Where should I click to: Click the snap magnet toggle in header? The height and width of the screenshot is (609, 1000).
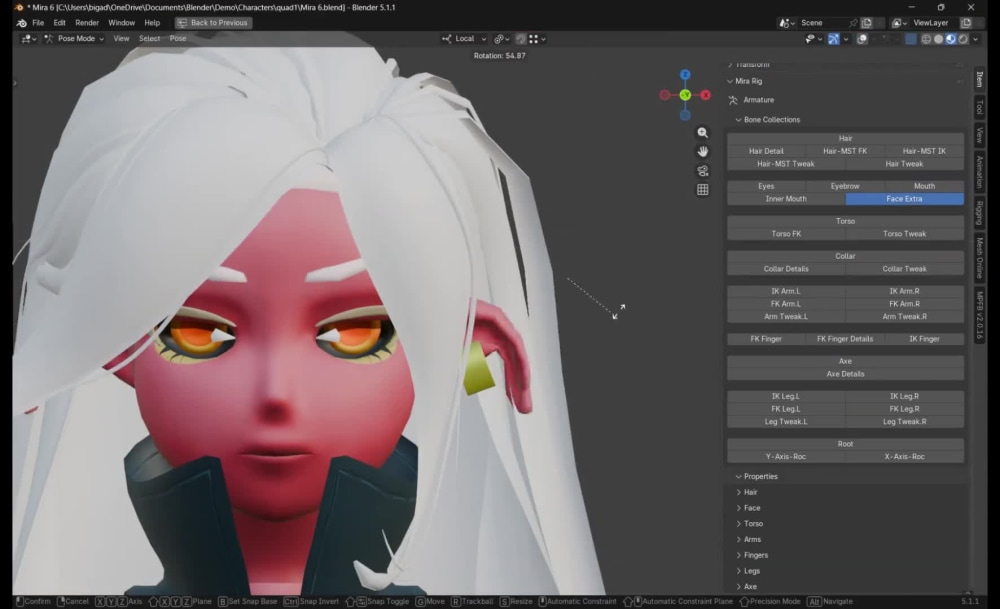pyautogui.click(x=520, y=39)
